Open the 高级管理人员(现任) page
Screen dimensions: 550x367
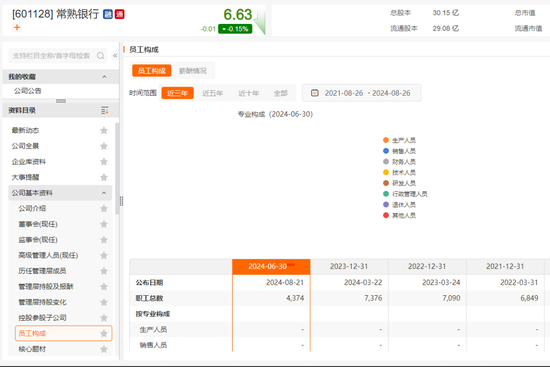48,255
